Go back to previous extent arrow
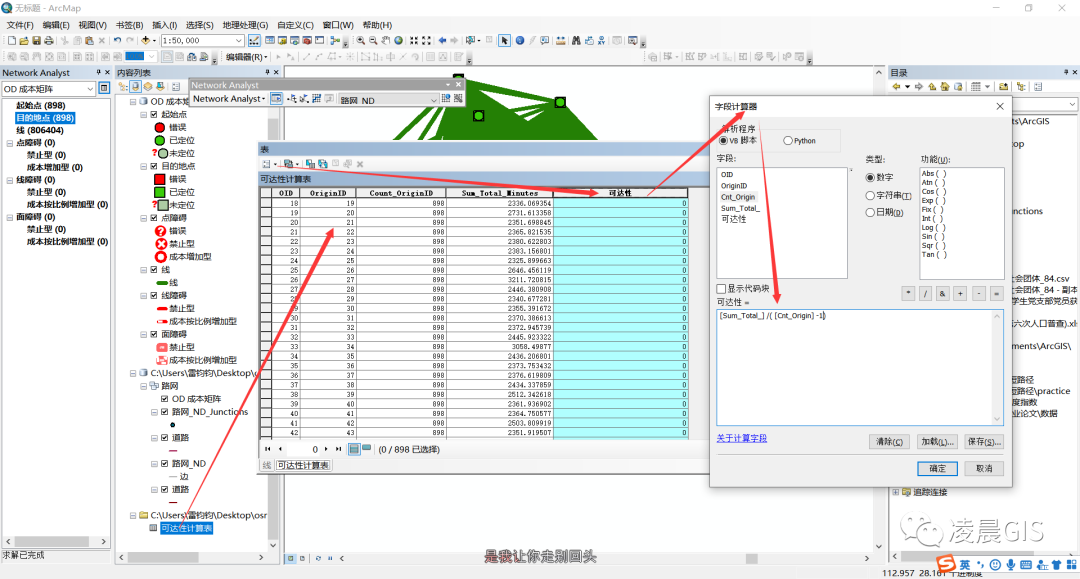The height and width of the screenshot is (579, 1080). coord(442,41)
